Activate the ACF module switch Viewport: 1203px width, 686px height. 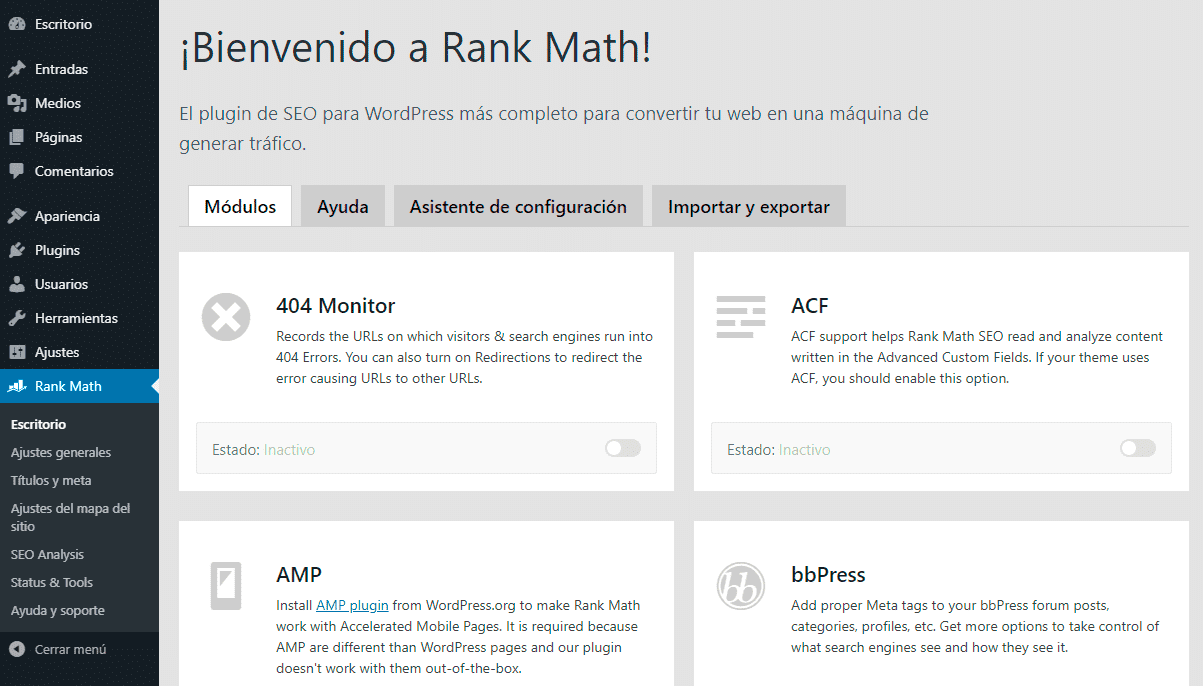click(x=1137, y=448)
